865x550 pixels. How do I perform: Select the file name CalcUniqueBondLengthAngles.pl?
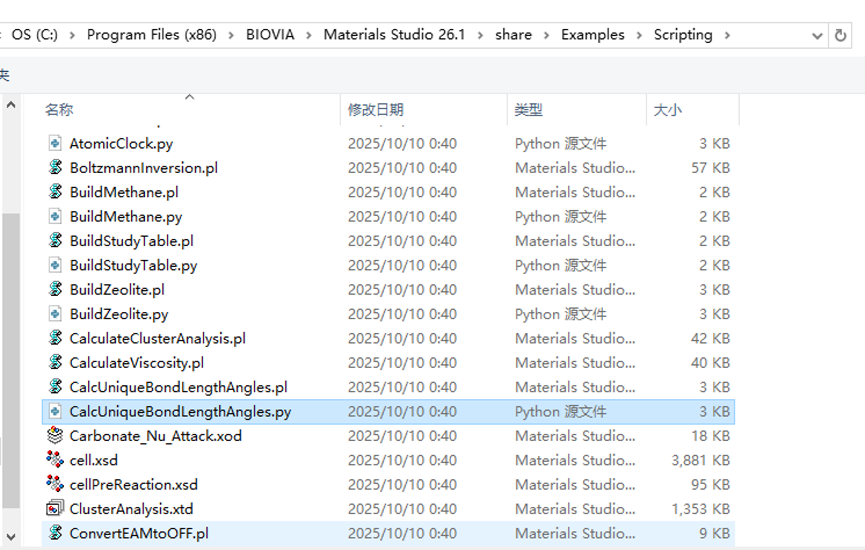(179, 387)
